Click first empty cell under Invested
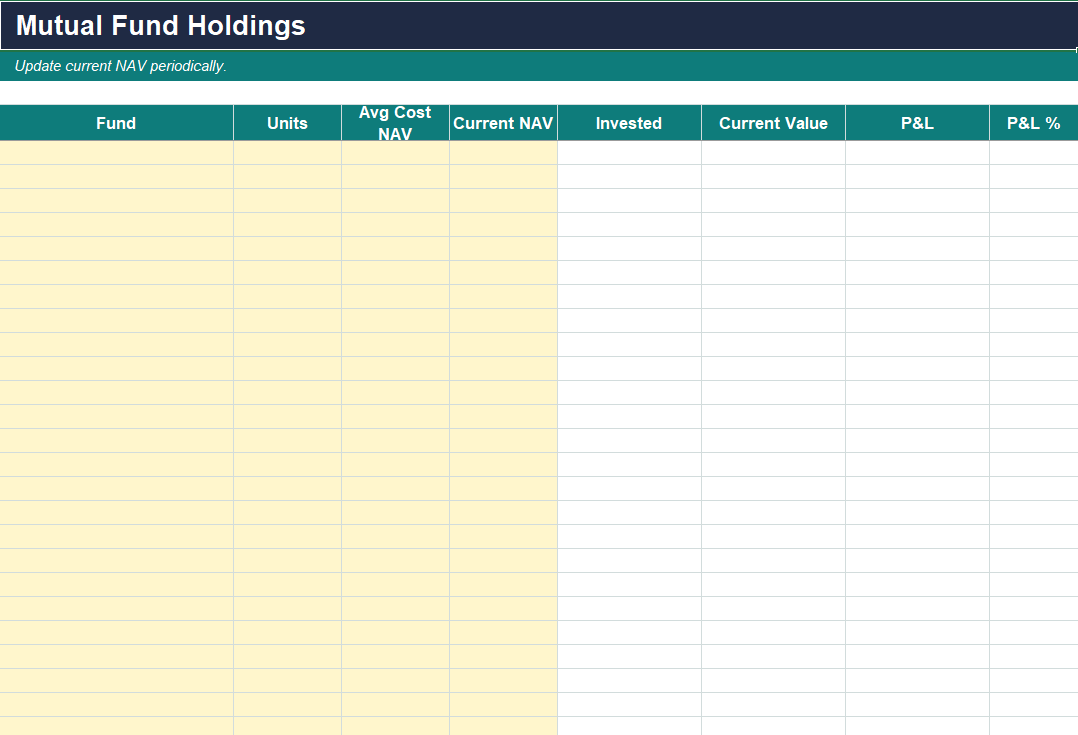The image size is (1078, 735). tap(629, 153)
